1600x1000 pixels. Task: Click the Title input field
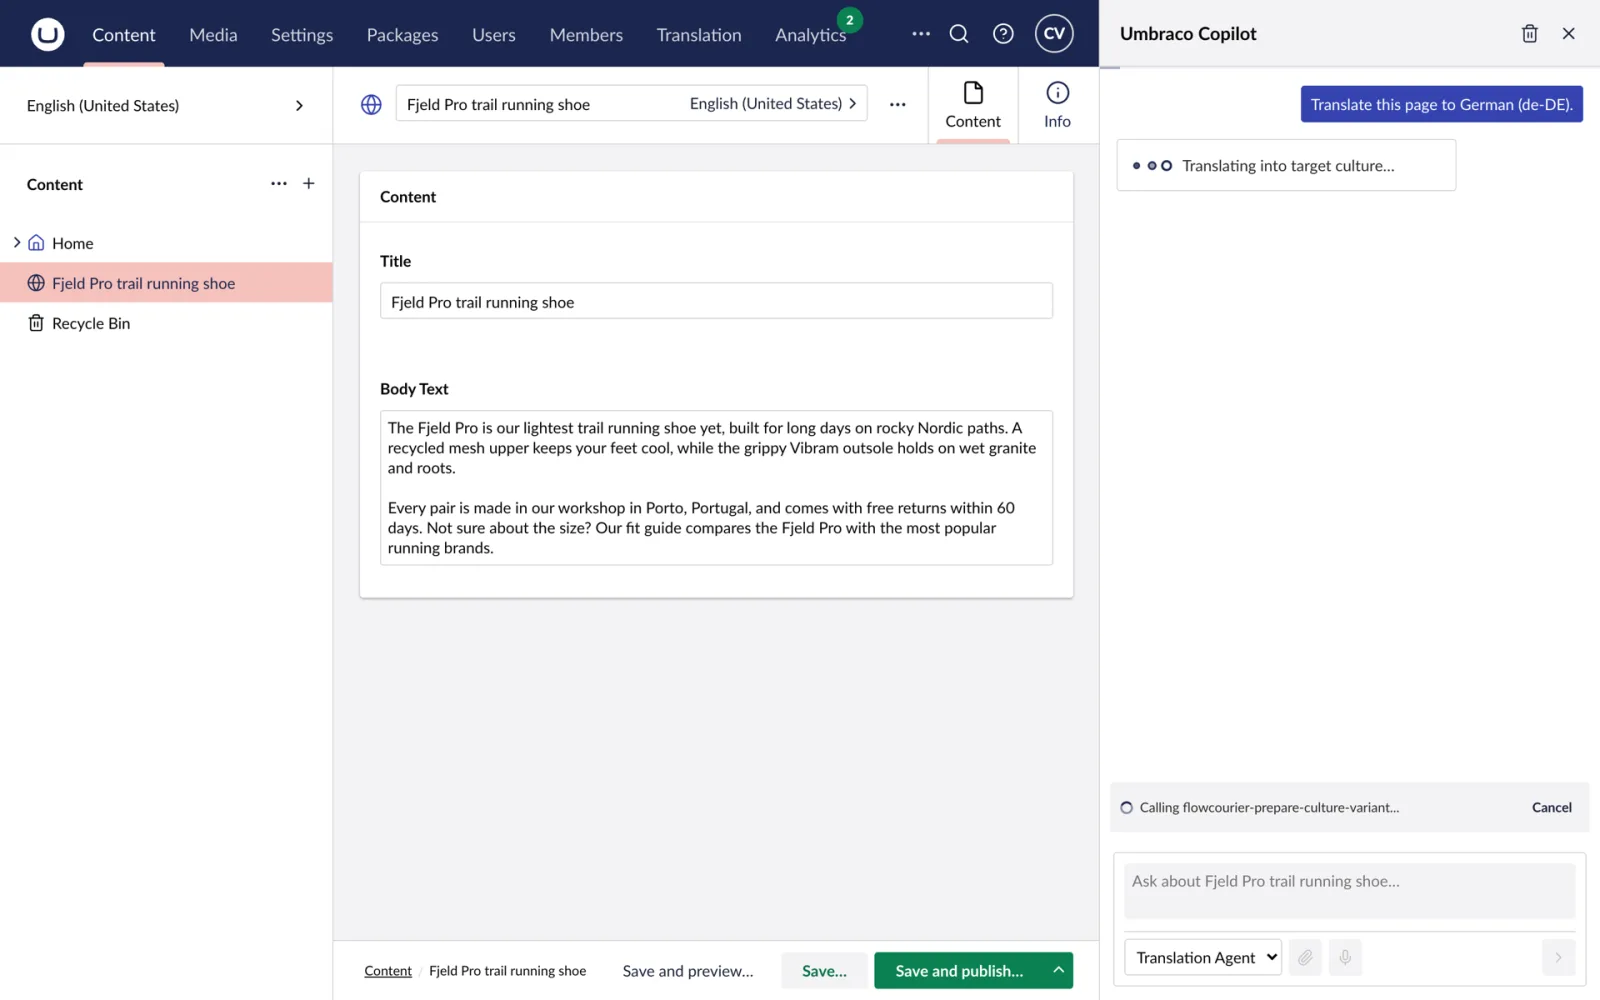coord(716,301)
